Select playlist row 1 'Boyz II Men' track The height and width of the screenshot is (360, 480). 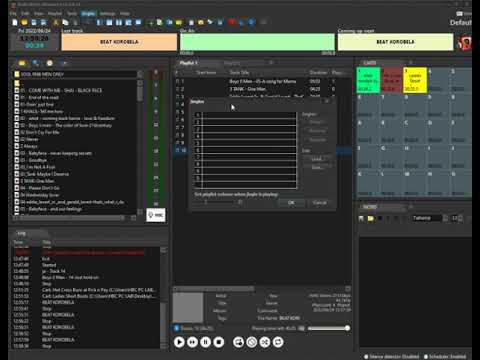[262, 81]
